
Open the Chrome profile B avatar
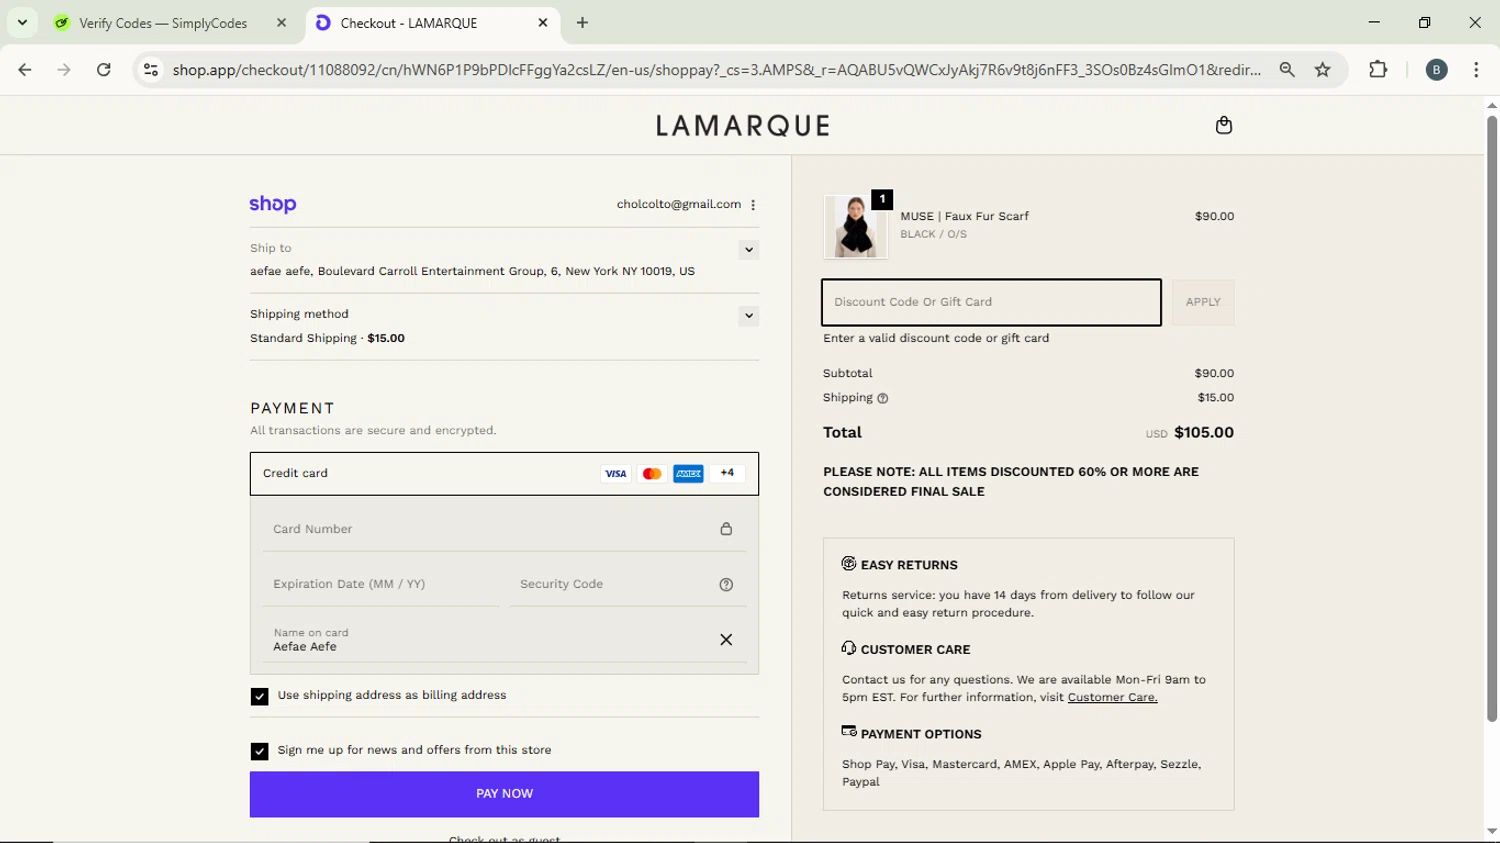[1436, 70]
